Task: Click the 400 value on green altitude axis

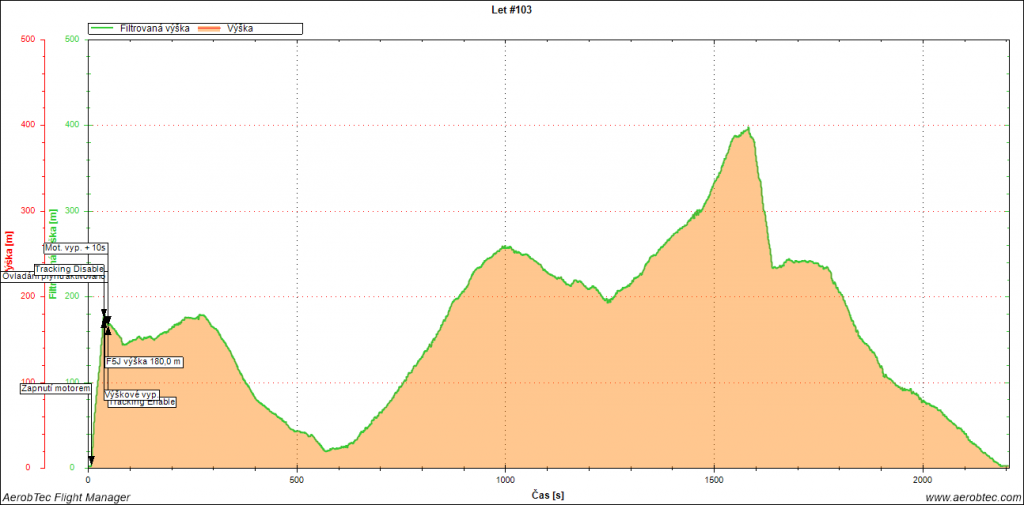Action: pos(72,125)
